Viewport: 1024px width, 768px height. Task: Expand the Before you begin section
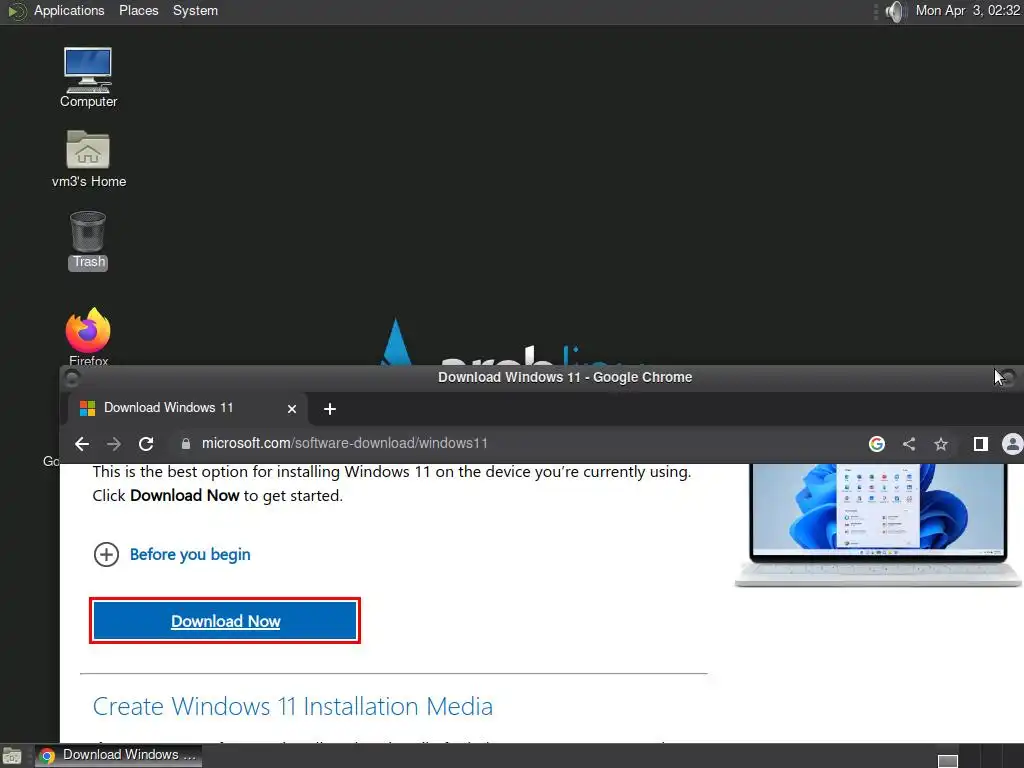172,554
